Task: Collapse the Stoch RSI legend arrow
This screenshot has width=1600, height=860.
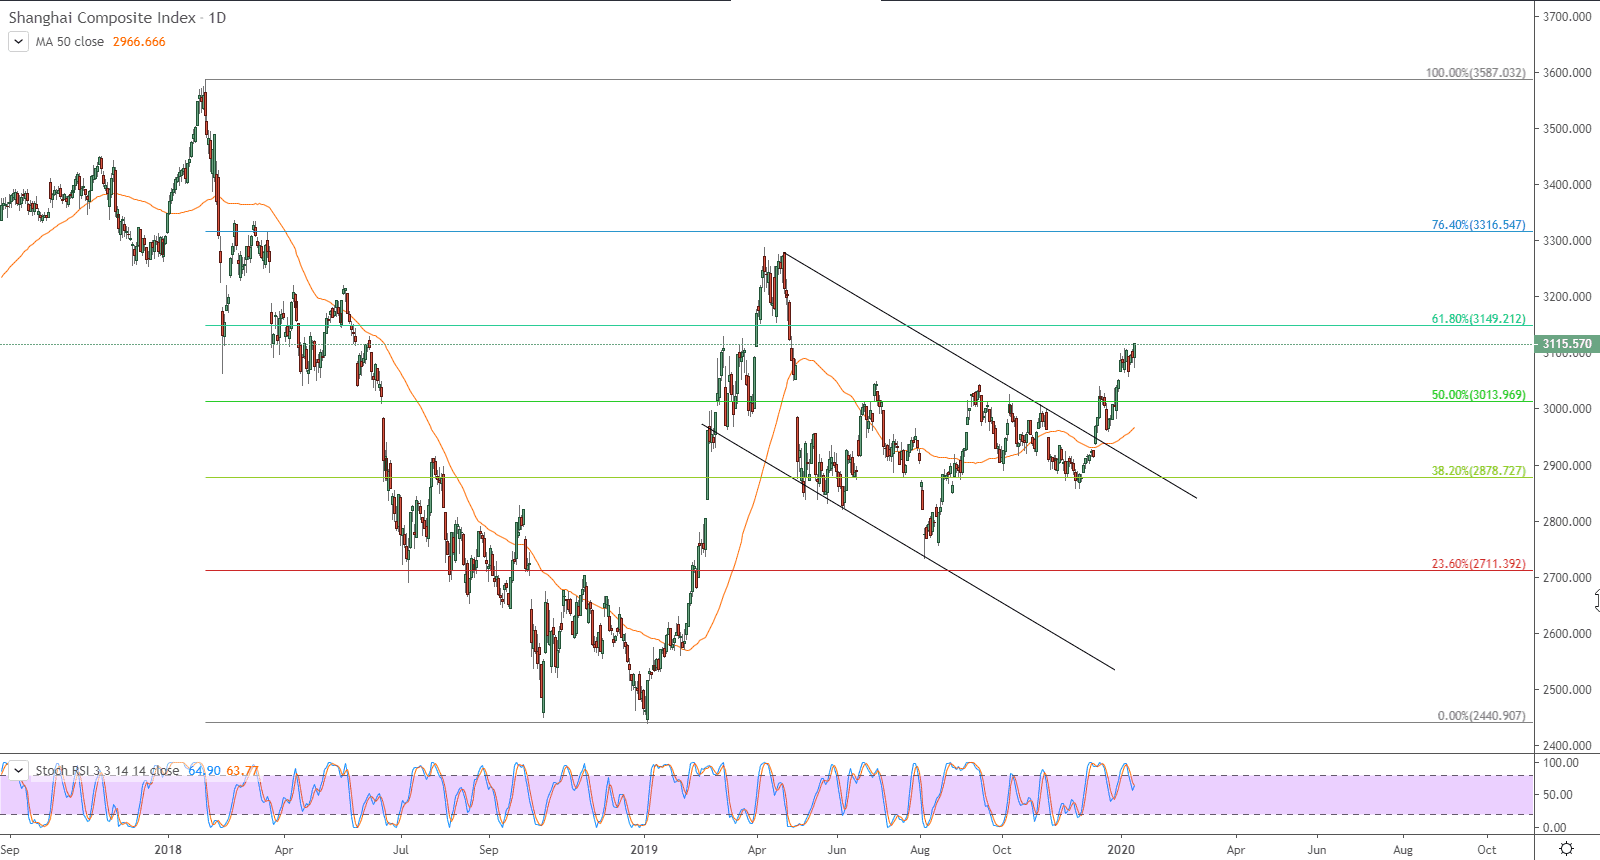Action: (x=18, y=770)
